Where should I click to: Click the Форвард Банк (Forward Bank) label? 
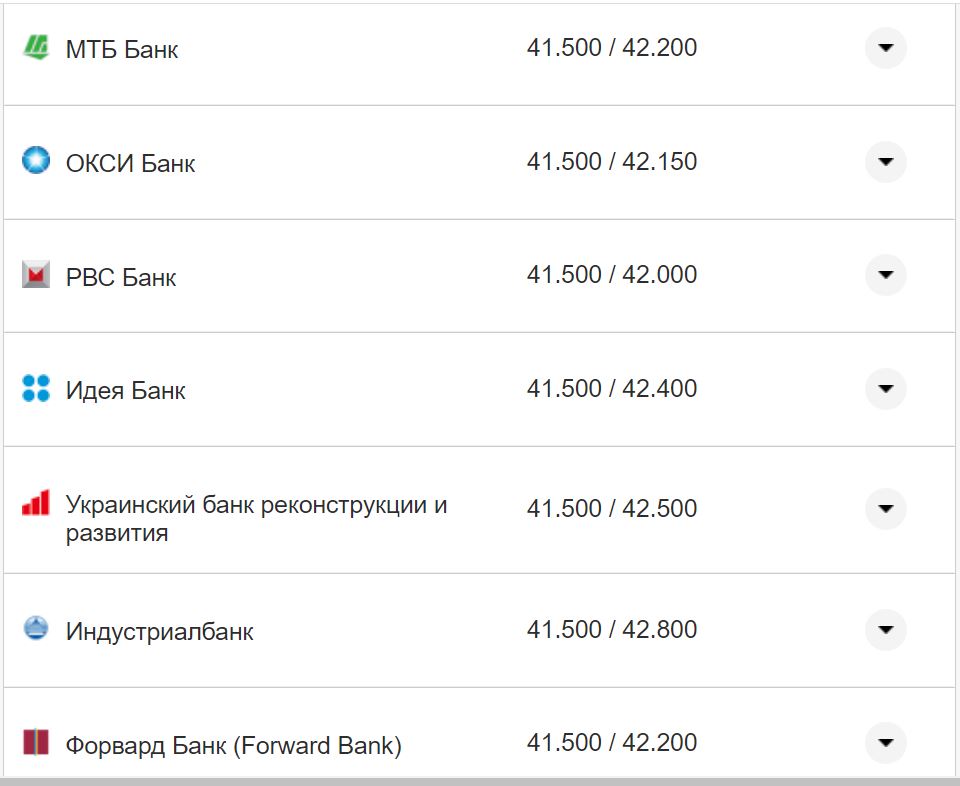click(x=232, y=745)
